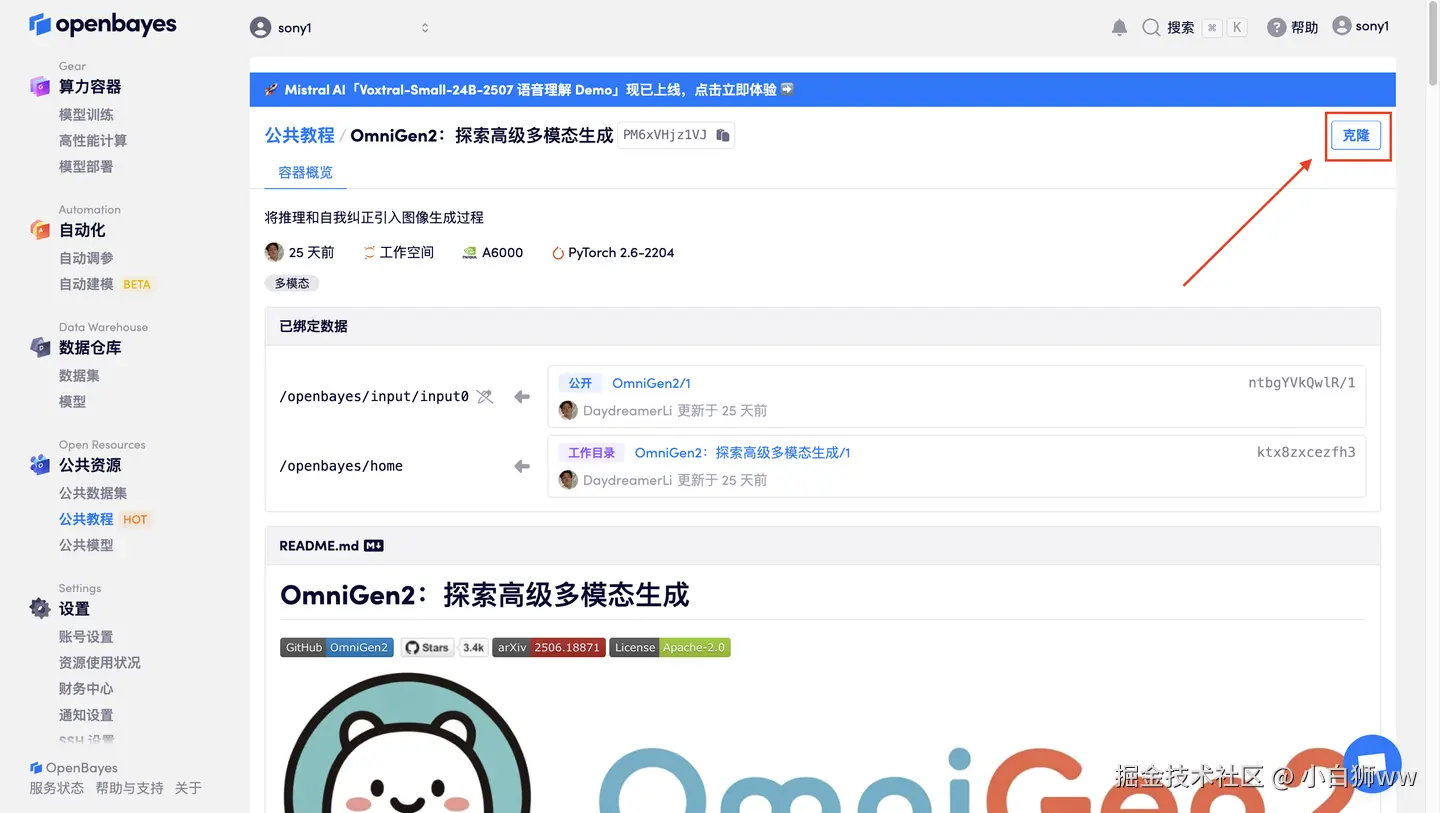Click the 公共教程 breadcrumb link
Viewport: 1440px width, 813px height.
click(x=299, y=135)
